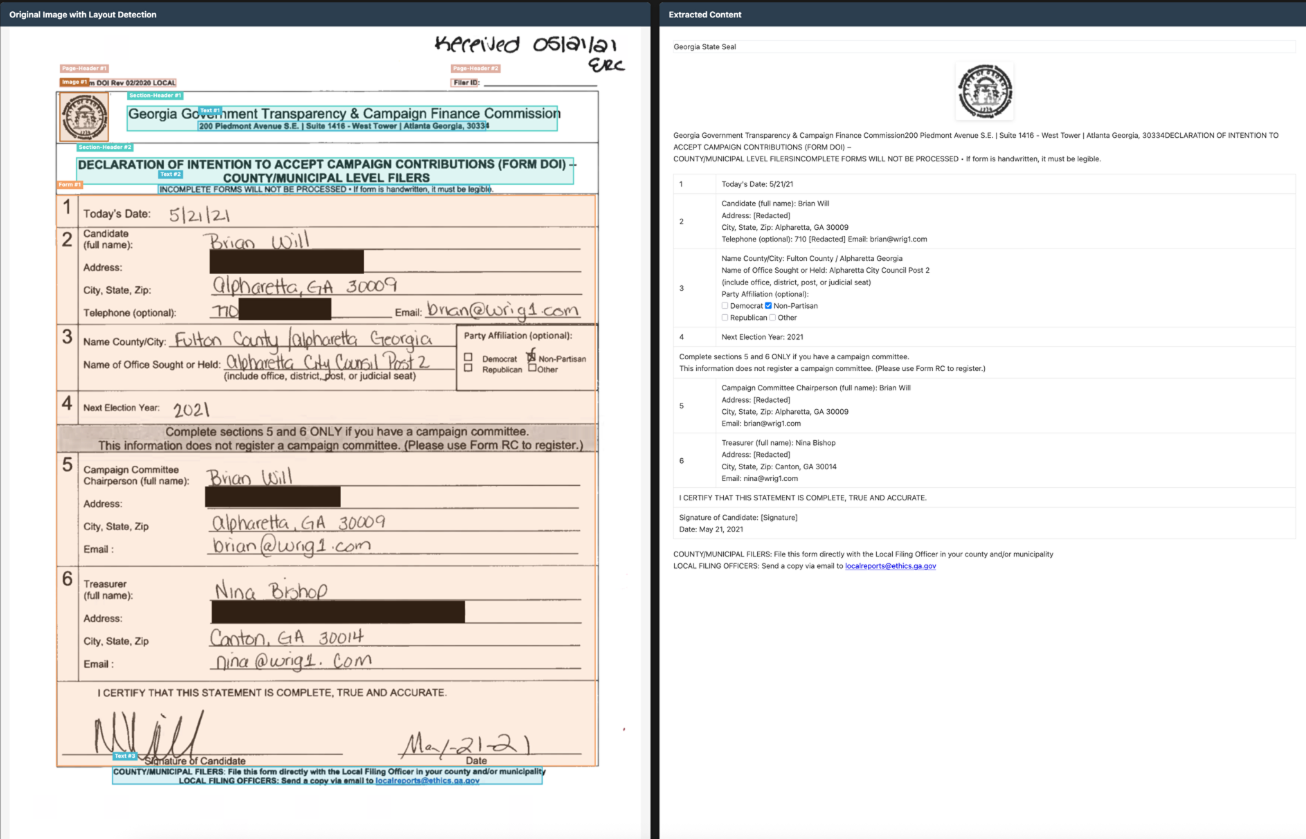Uncheck the Non-Partisan checkbox in the extracted content

point(768,306)
